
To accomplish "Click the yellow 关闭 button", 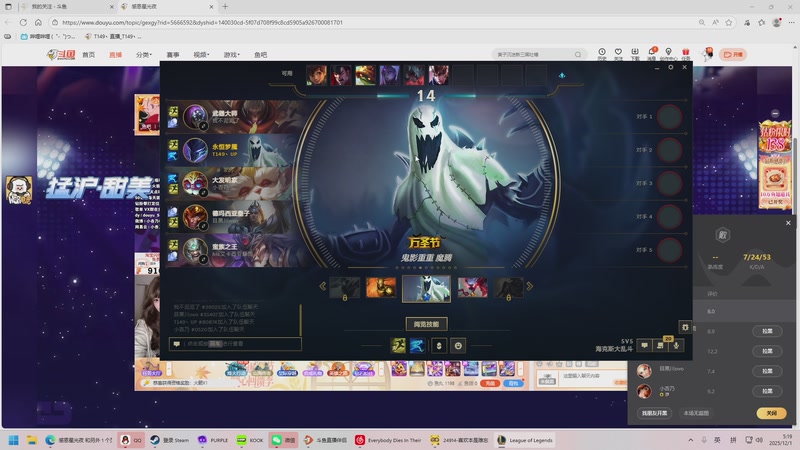I will tap(771, 413).
